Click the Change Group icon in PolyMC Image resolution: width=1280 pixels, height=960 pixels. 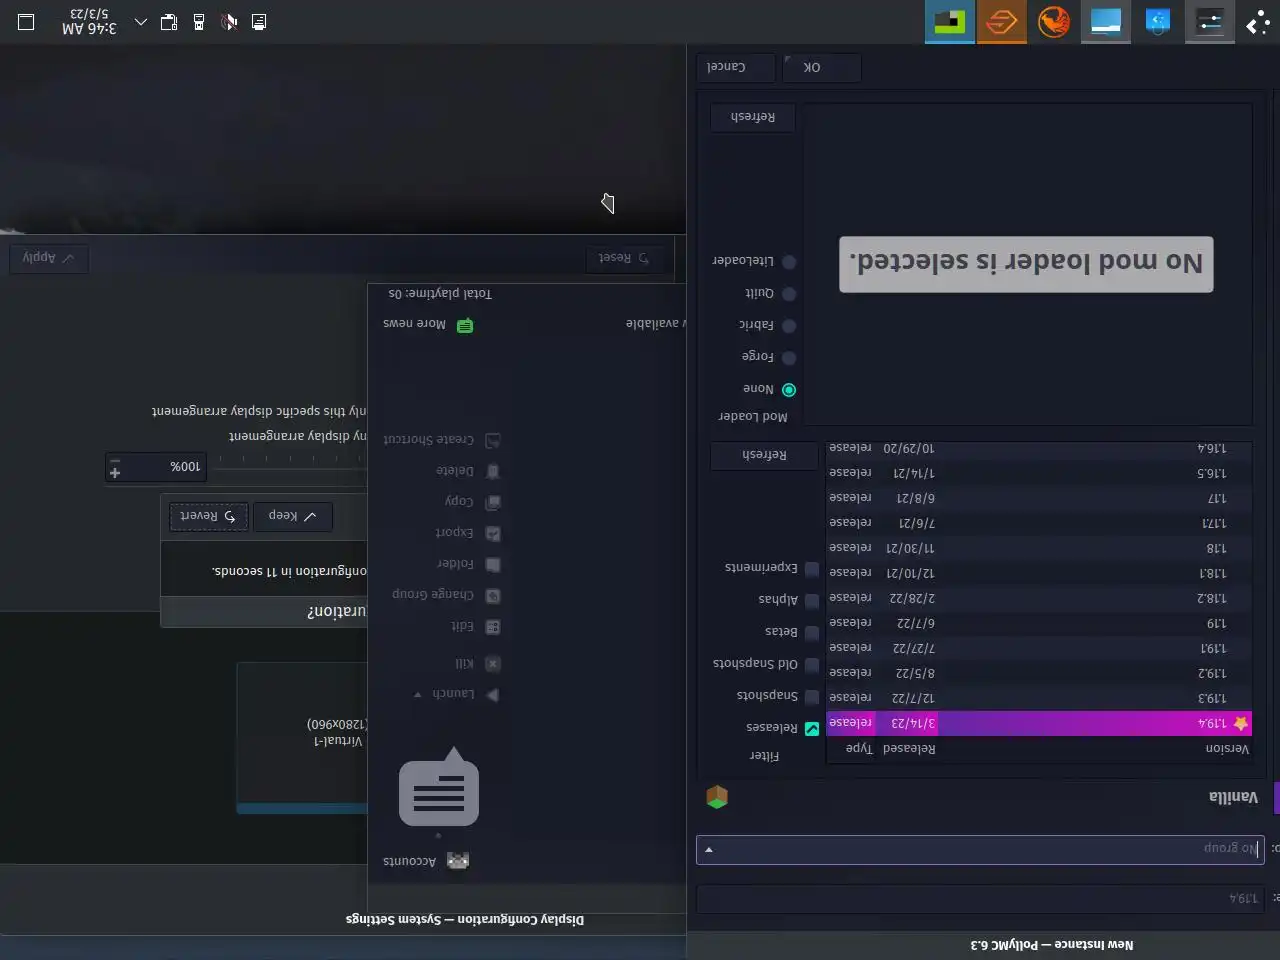pos(492,595)
